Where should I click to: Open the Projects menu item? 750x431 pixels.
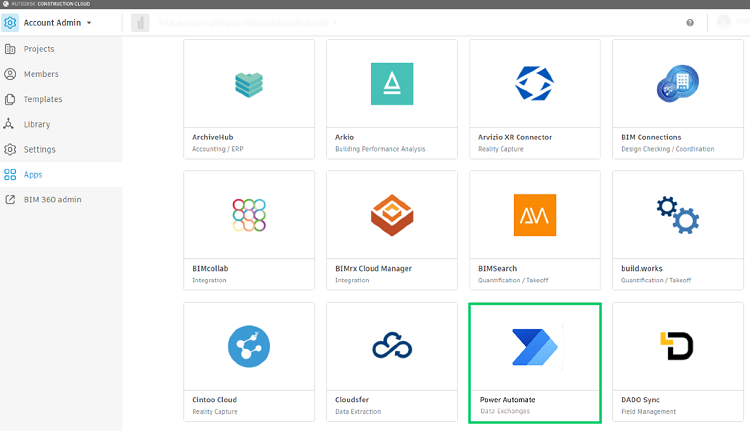tap(39, 49)
